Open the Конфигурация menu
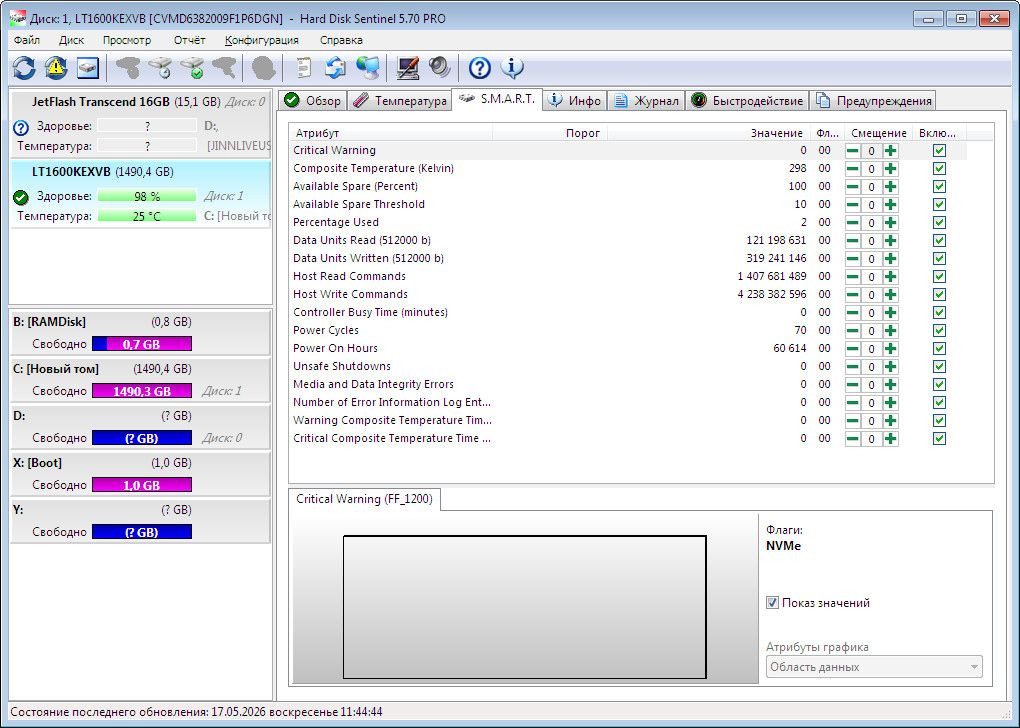The image size is (1020, 728). 262,40
